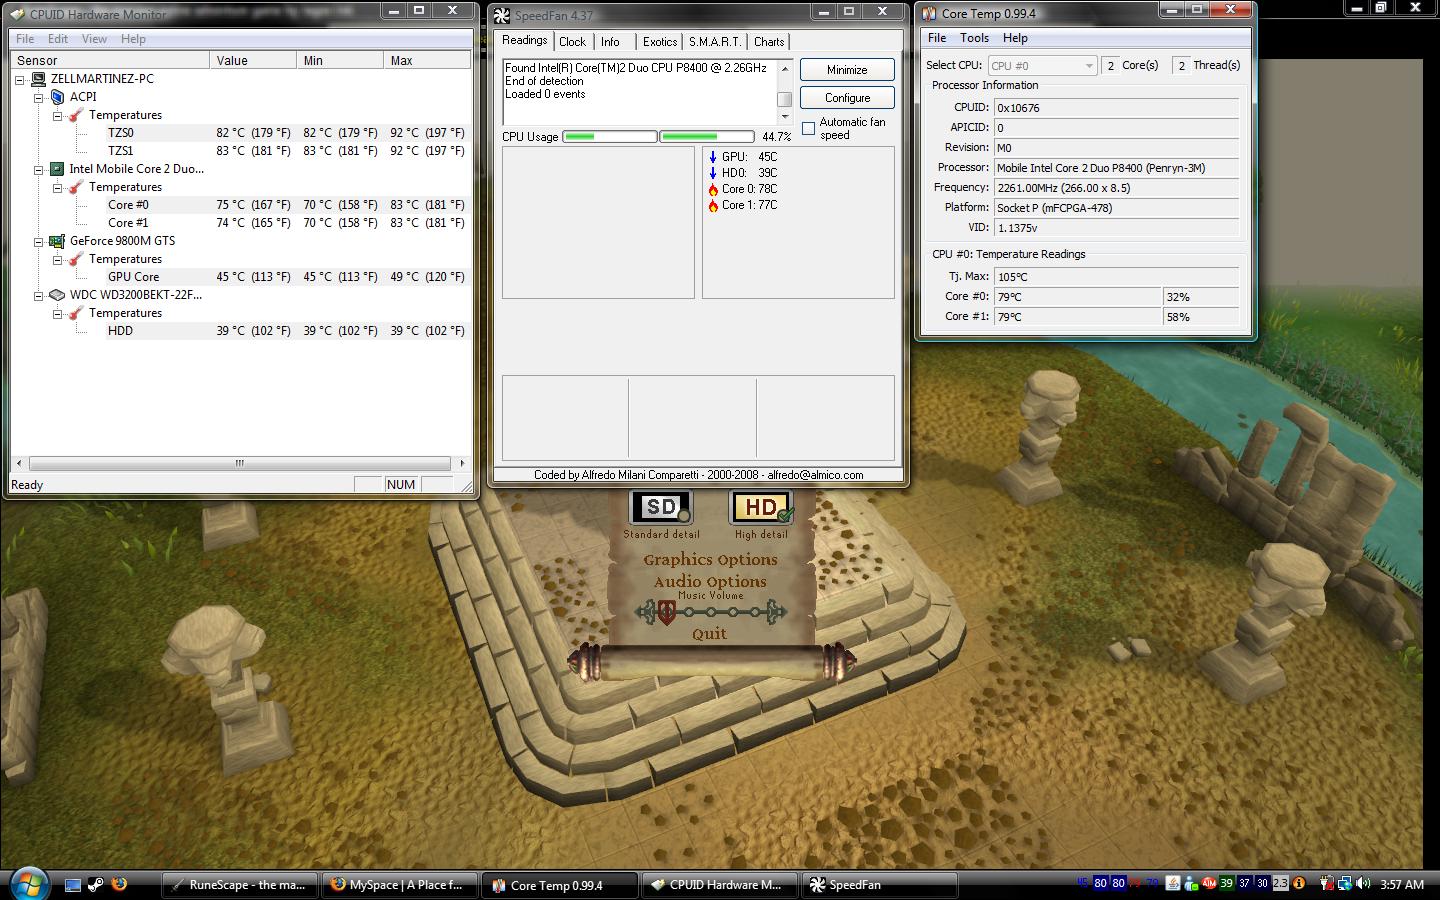
Task: Open Tools menu in Core Temp
Action: tap(974, 38)
